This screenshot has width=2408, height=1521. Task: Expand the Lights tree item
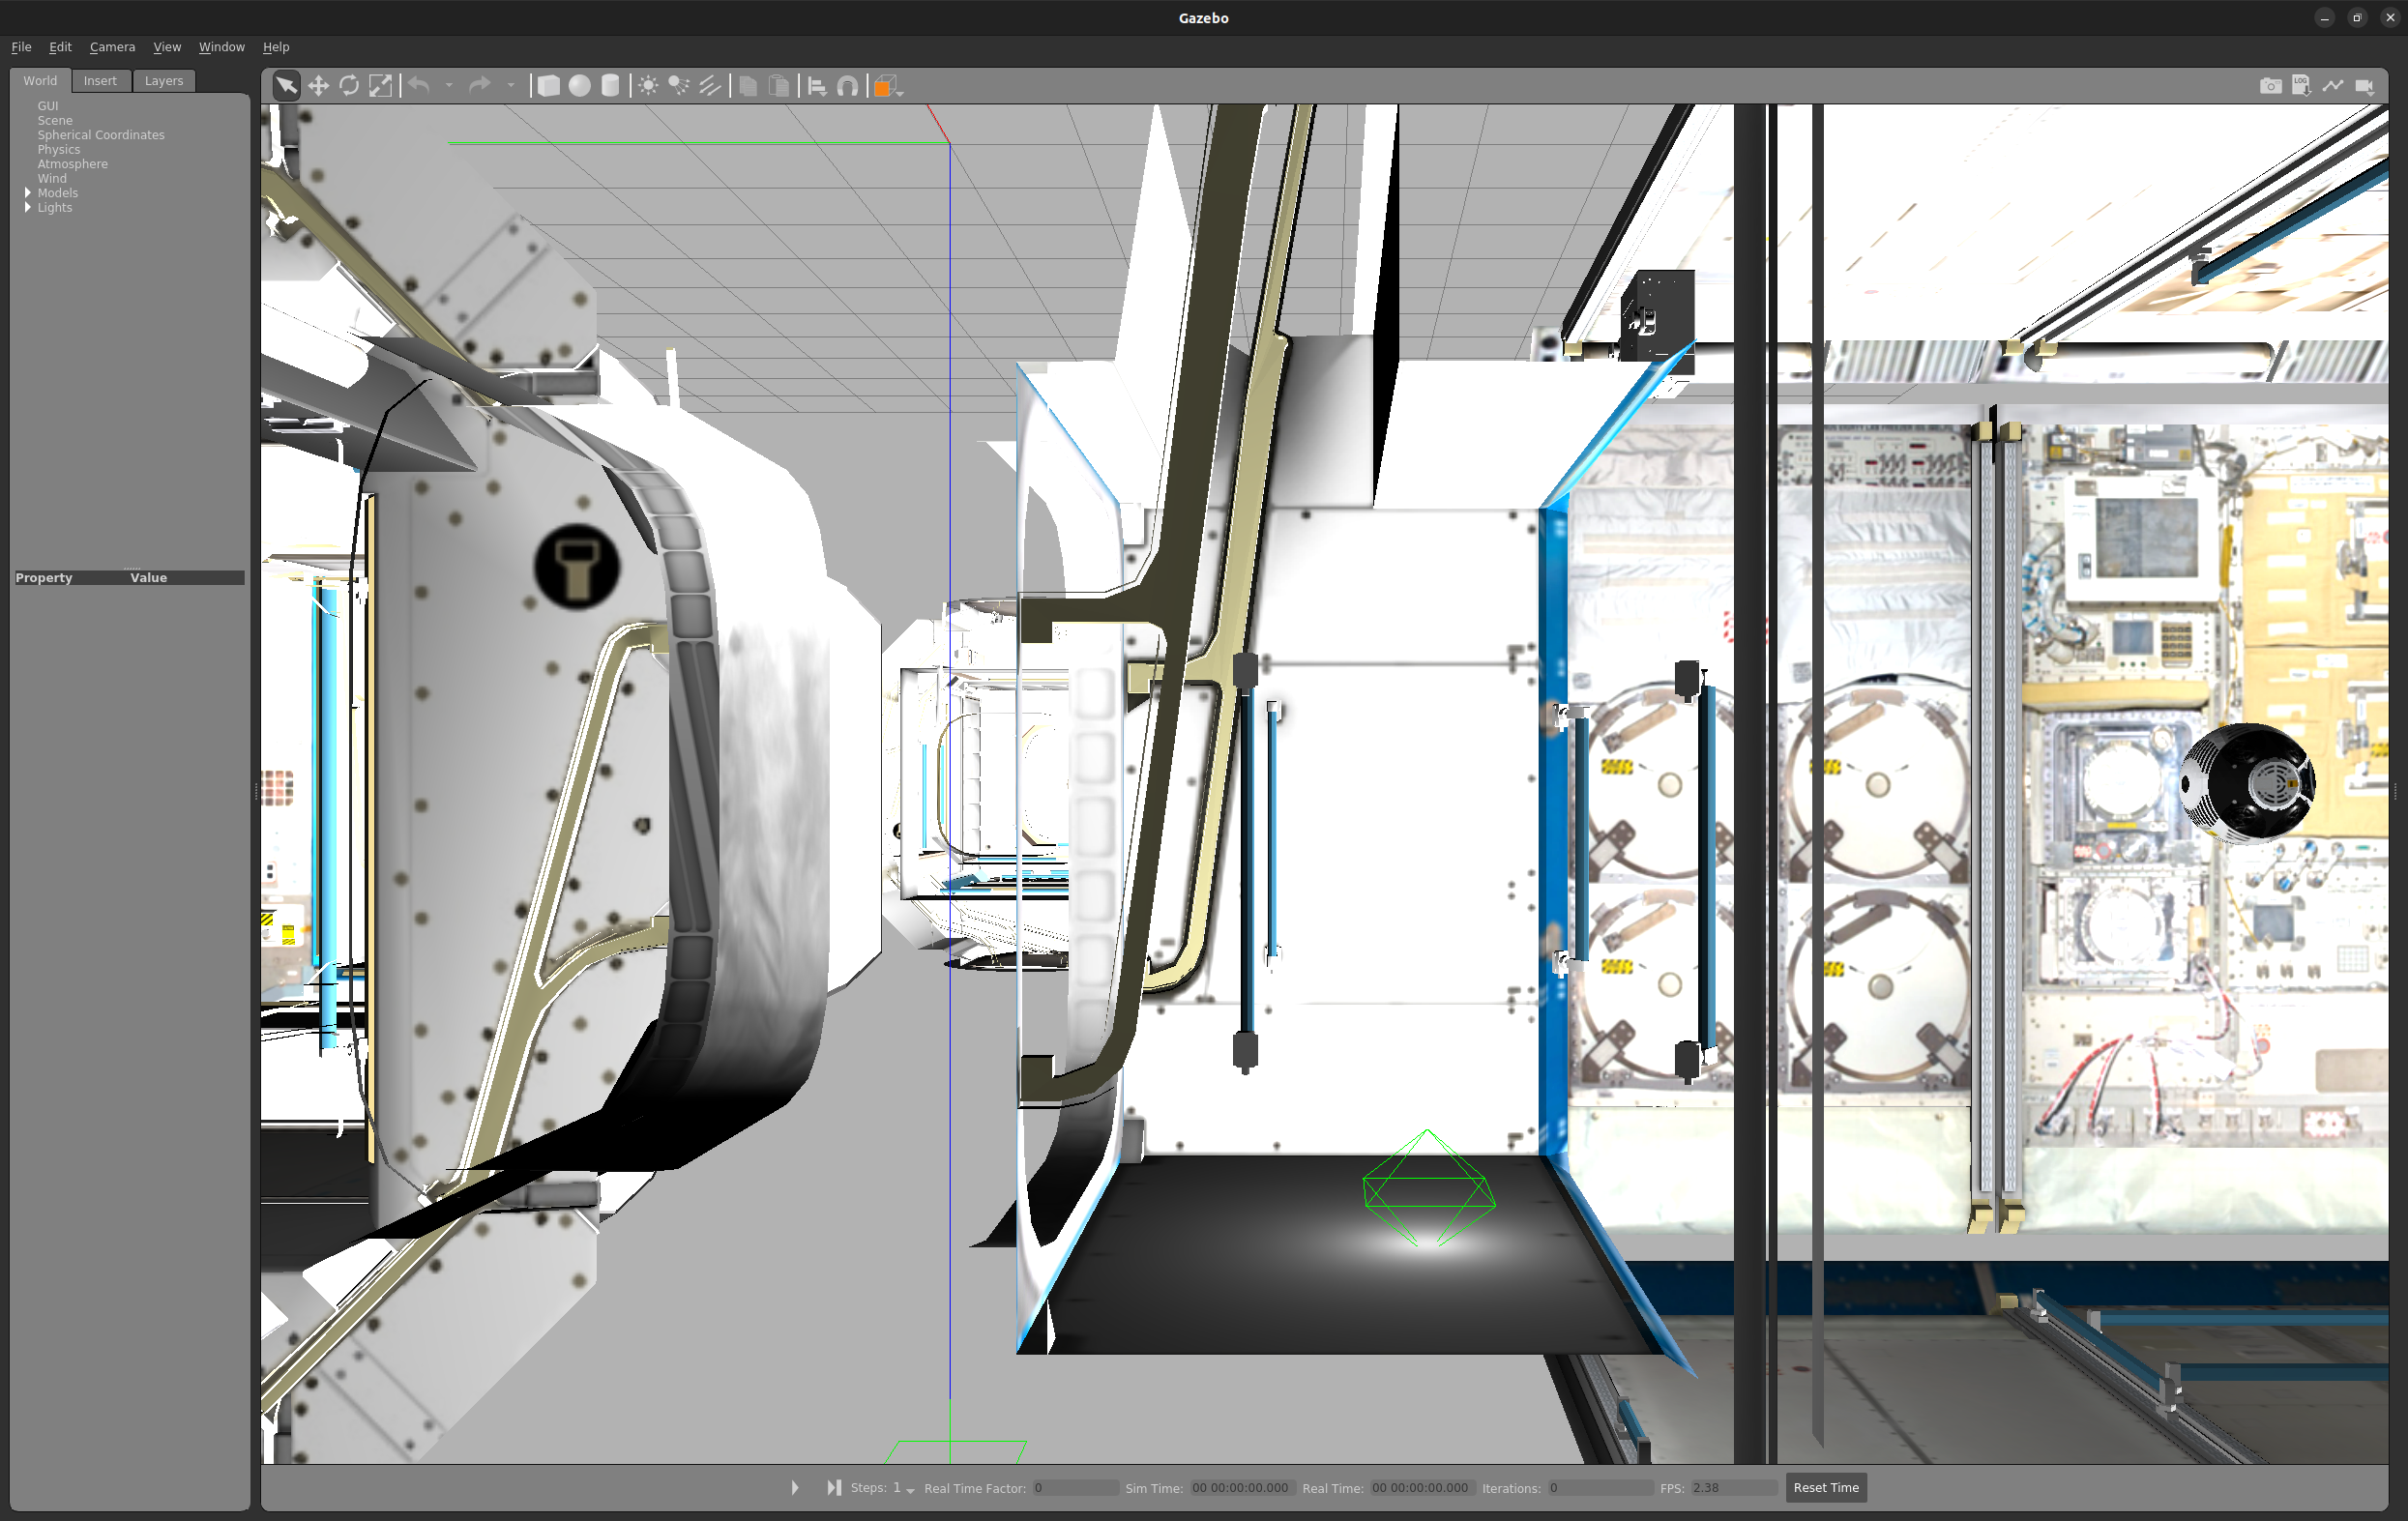pos(28,207)
